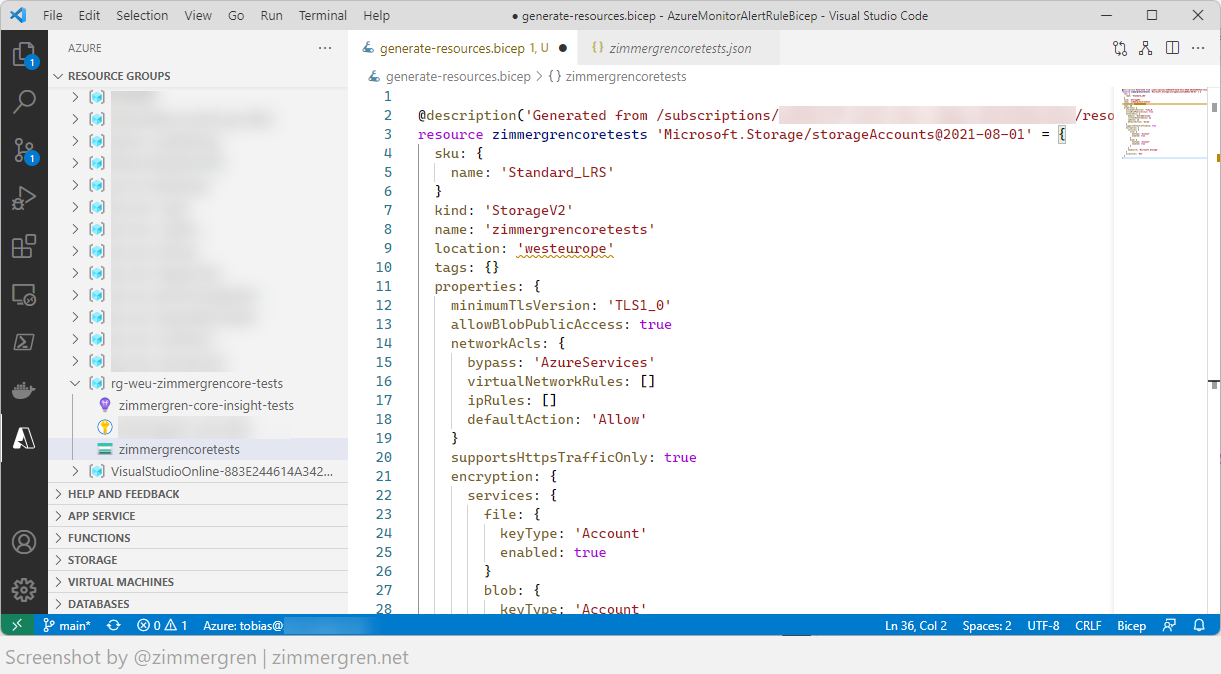Click the More Actions ellipsis in the editor toolbar
The height and width of the screenshot is (674, 1221).
(x=1198, y=47)
